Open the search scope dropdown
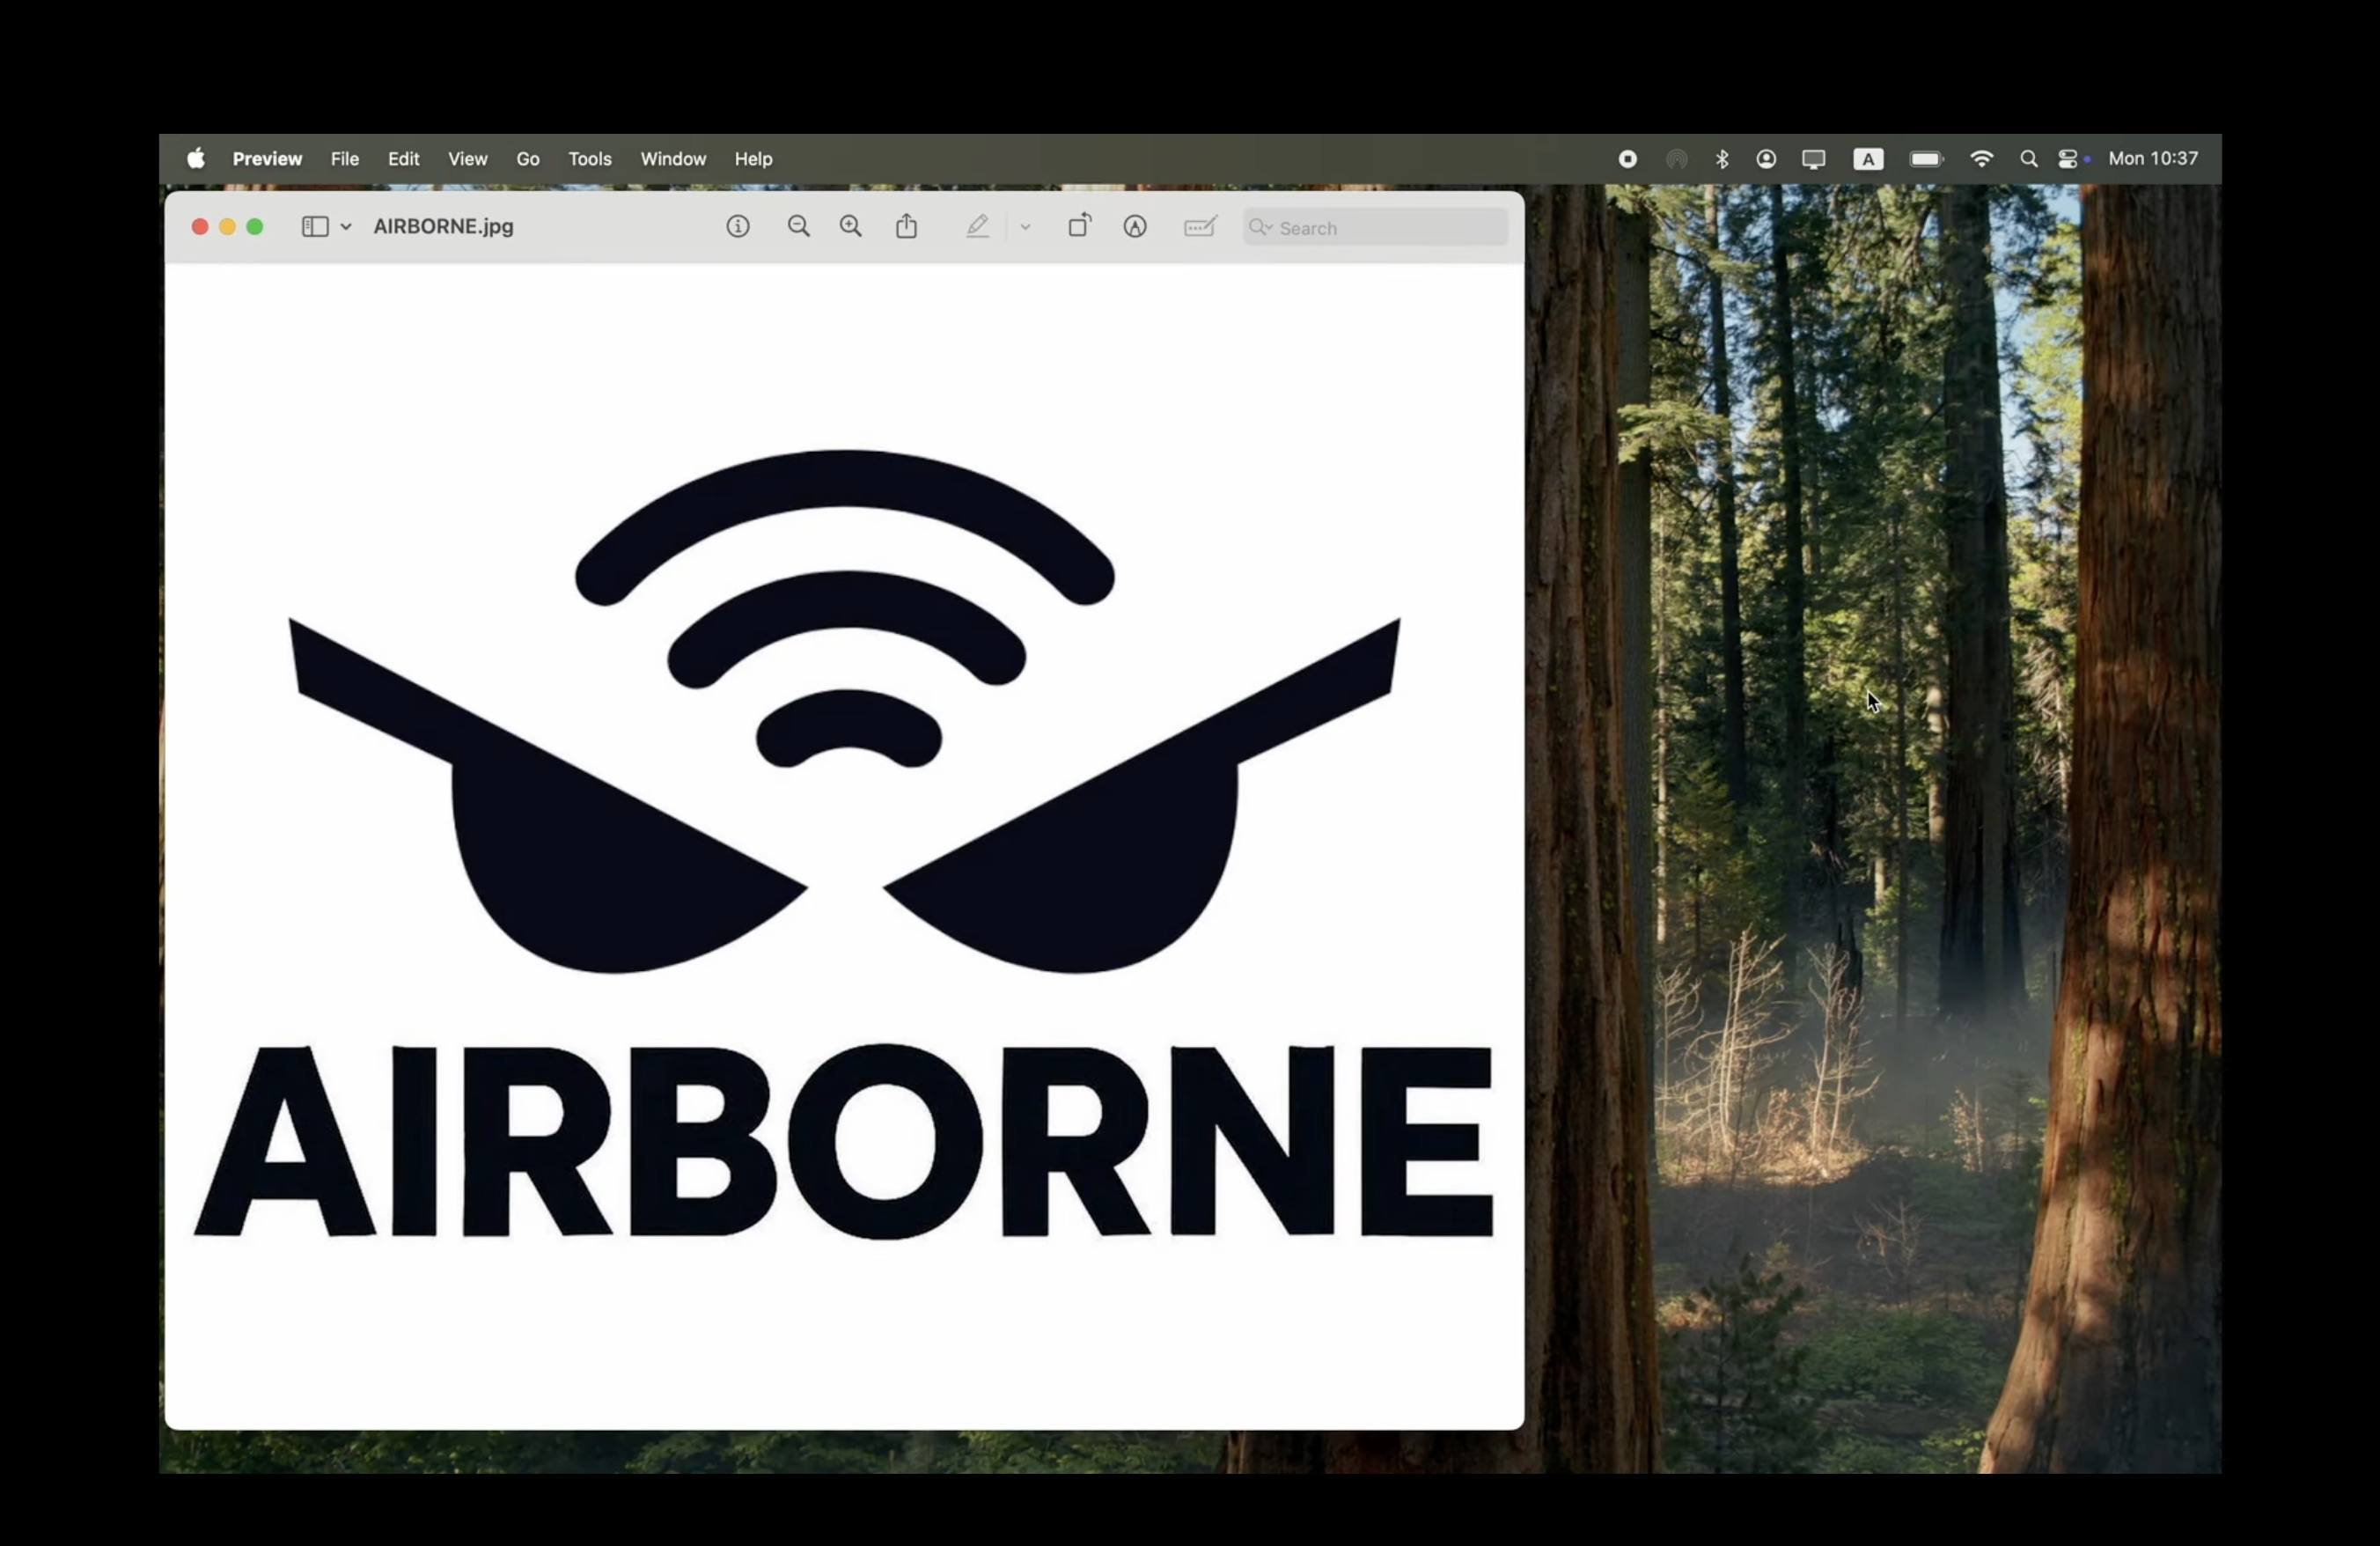Image resolution: width=2380 pixels, height=1546 pixels. (1261, 228)
